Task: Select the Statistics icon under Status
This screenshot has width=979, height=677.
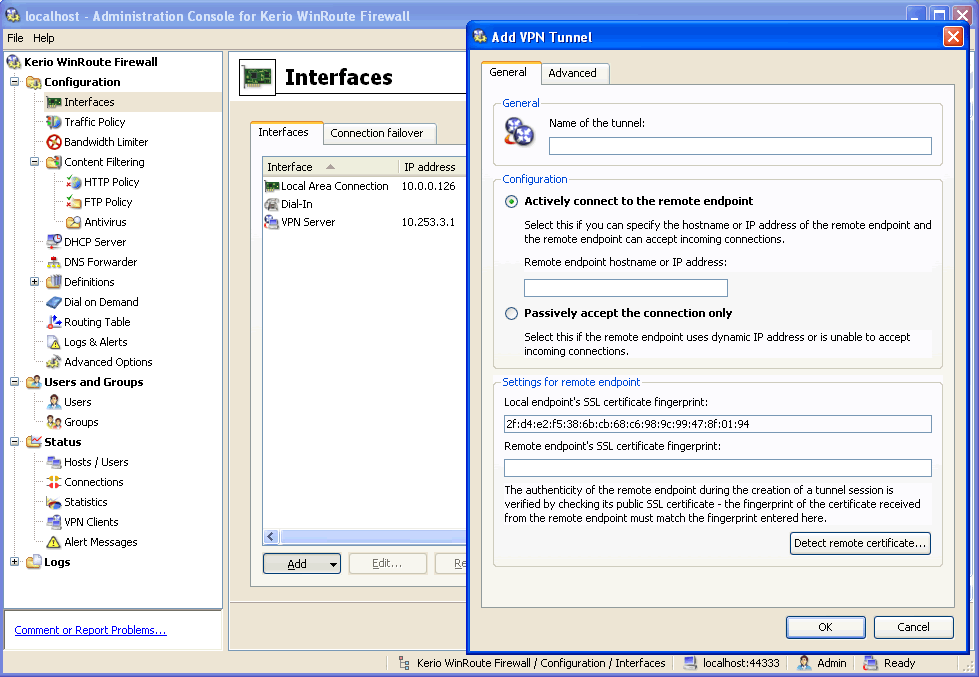Action: (x=54, y=502)
